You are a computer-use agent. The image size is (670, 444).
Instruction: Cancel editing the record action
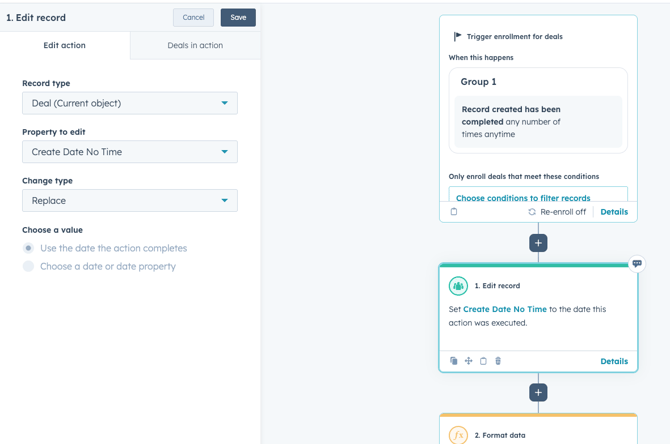point(193,17)
